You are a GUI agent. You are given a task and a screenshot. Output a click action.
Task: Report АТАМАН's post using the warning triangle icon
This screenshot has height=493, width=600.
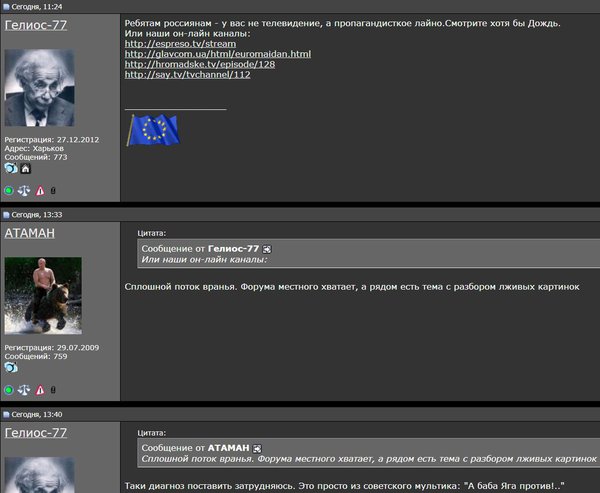40,390
